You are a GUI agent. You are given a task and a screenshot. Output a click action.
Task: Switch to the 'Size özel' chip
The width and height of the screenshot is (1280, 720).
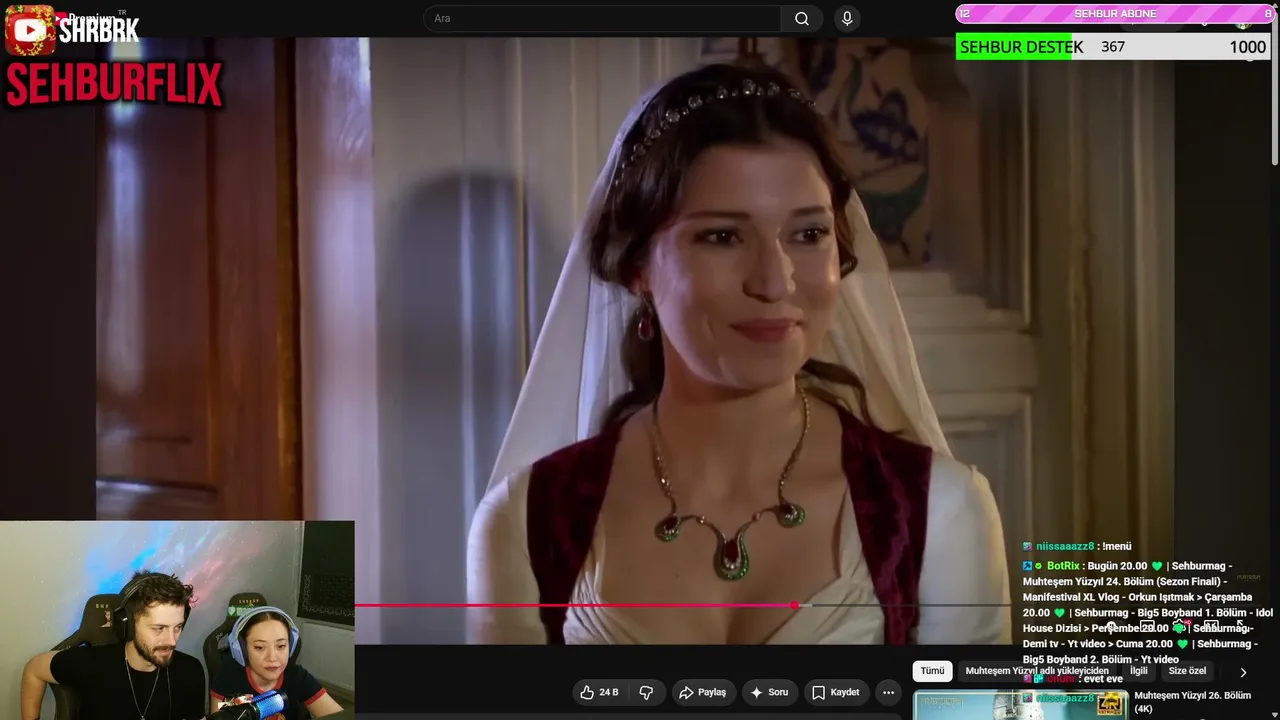1188,671
